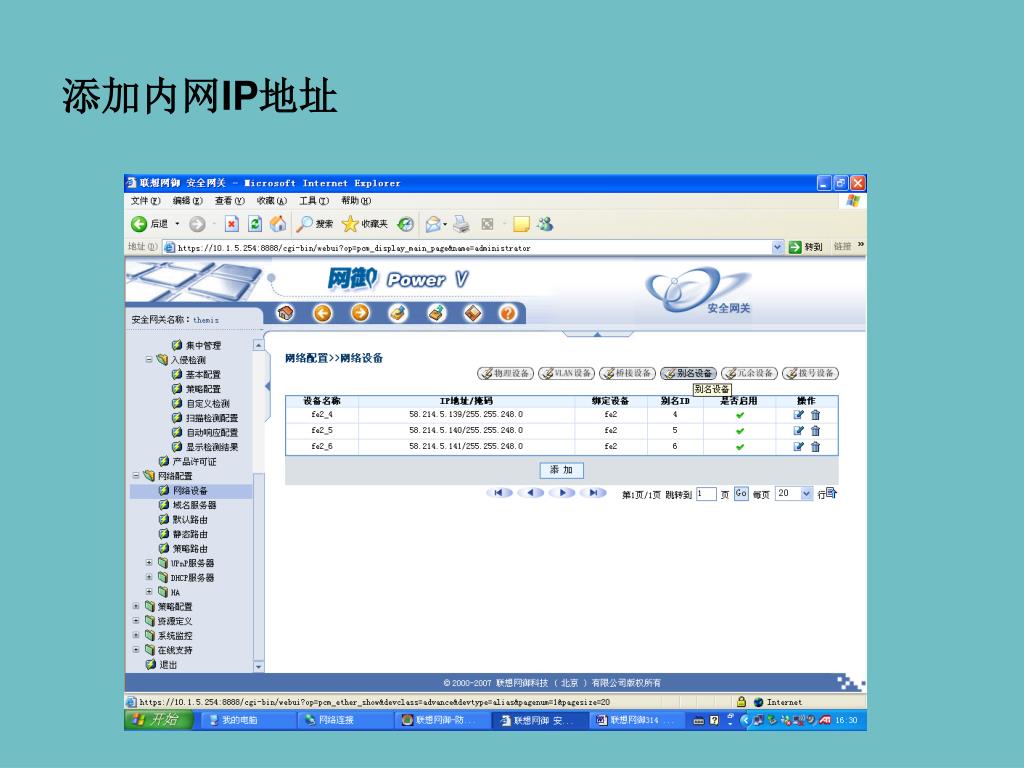Toggle enabled checkmark for fe2_6
1024x768 pixels.
click(740, 447)
